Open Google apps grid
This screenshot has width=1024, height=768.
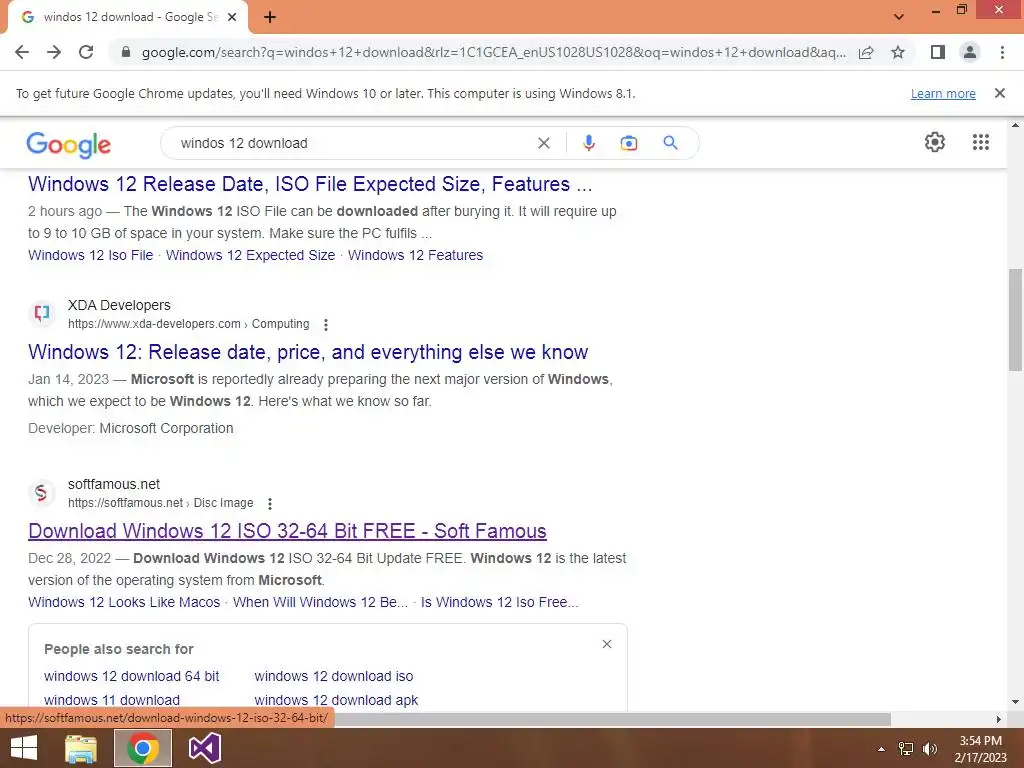pyautogui.click(x=981, y=142)
